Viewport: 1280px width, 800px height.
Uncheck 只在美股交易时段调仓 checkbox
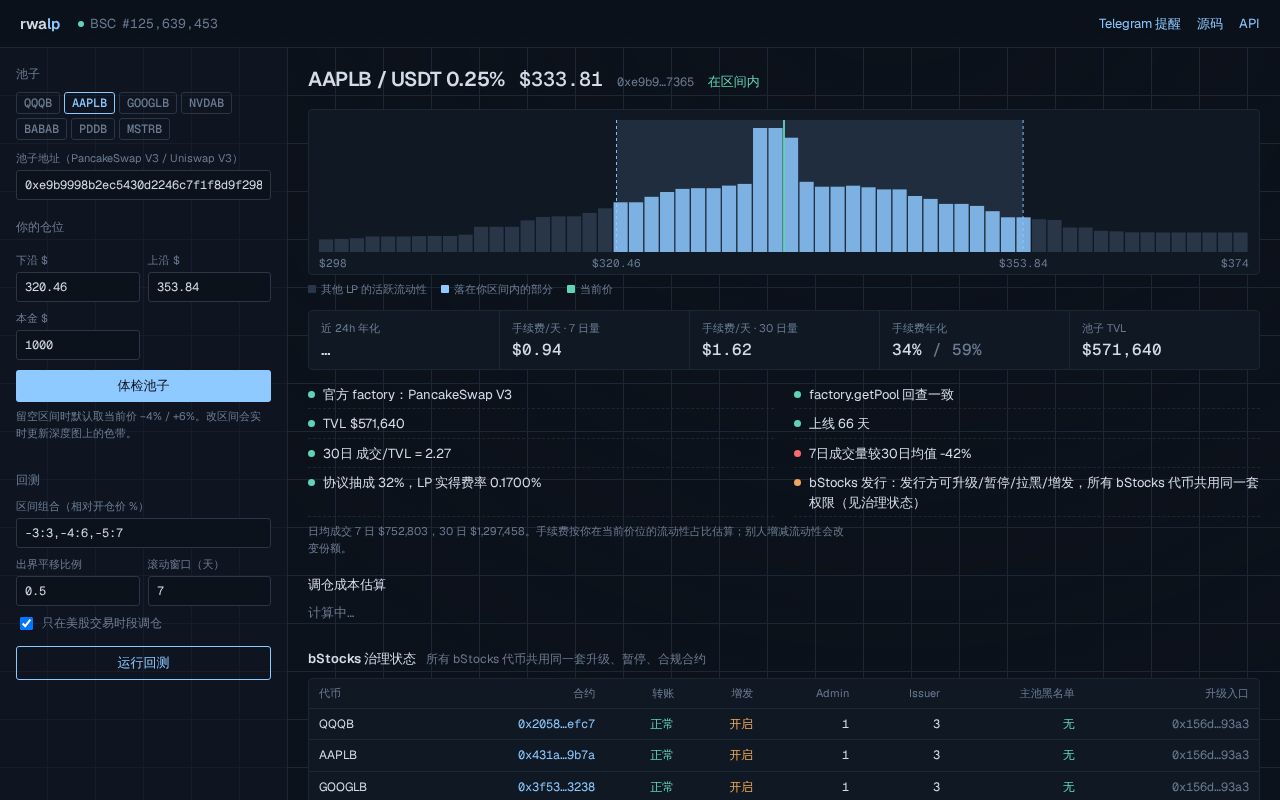(27, 623)
